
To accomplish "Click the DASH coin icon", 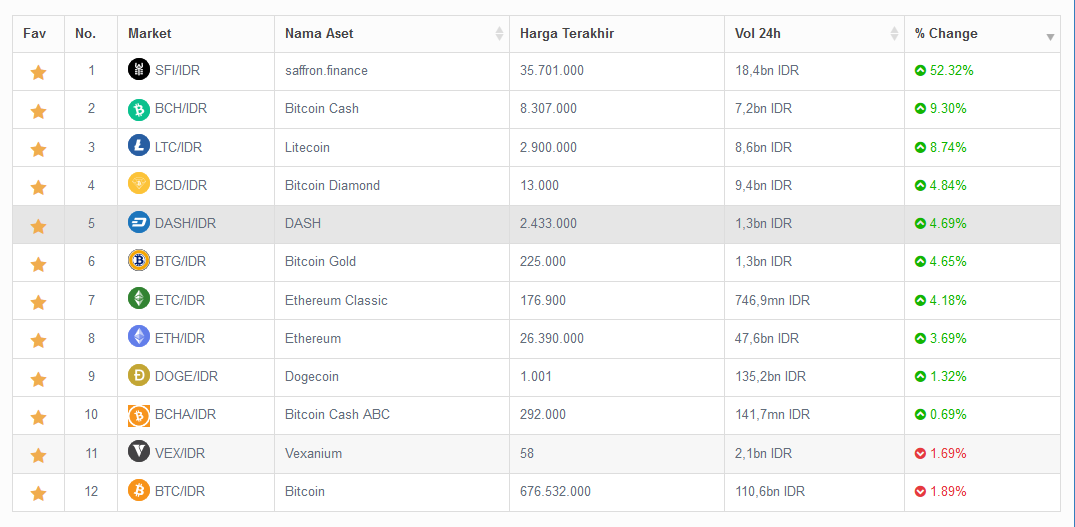I will pyautogui.click(x=139, y=223).
